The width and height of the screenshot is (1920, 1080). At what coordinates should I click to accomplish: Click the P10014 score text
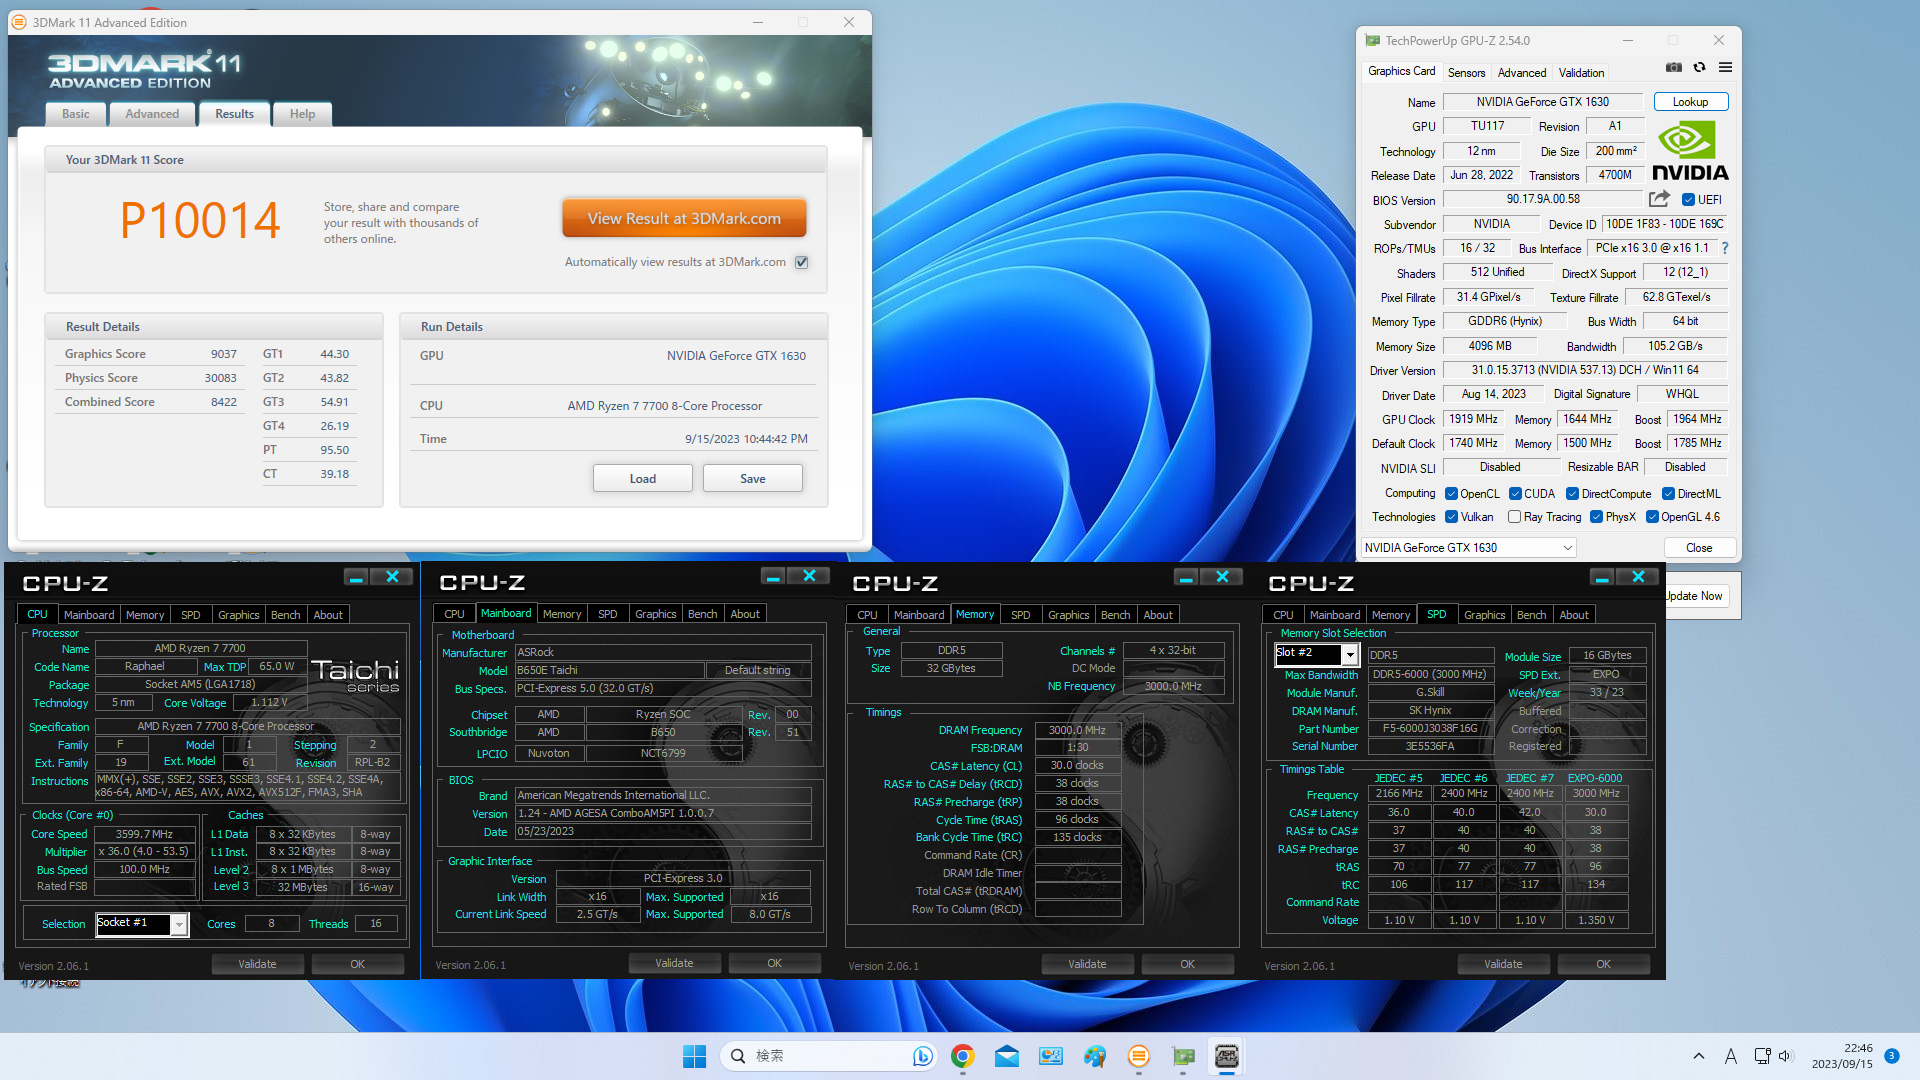[x=200, y=220]
